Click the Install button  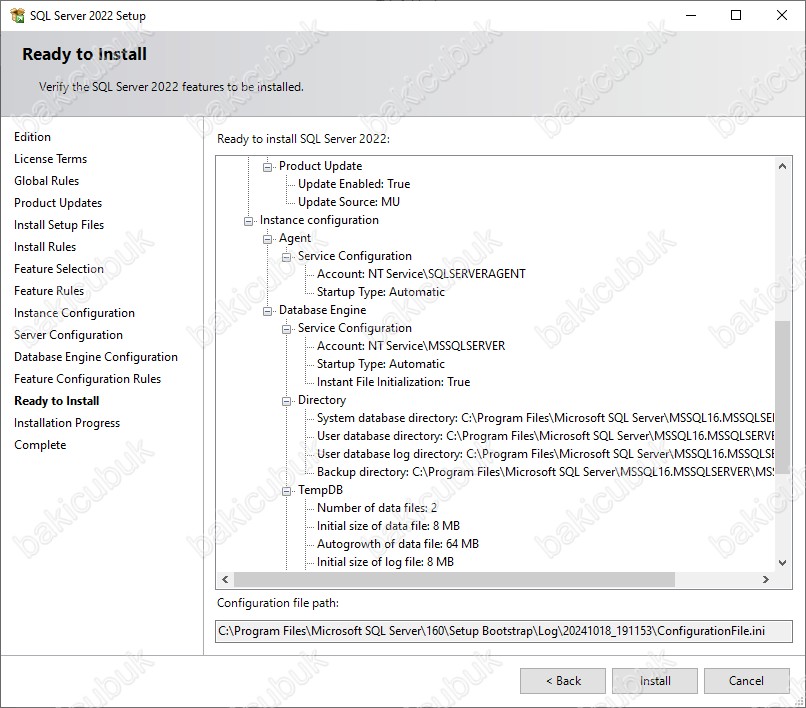tap(655, 681)
